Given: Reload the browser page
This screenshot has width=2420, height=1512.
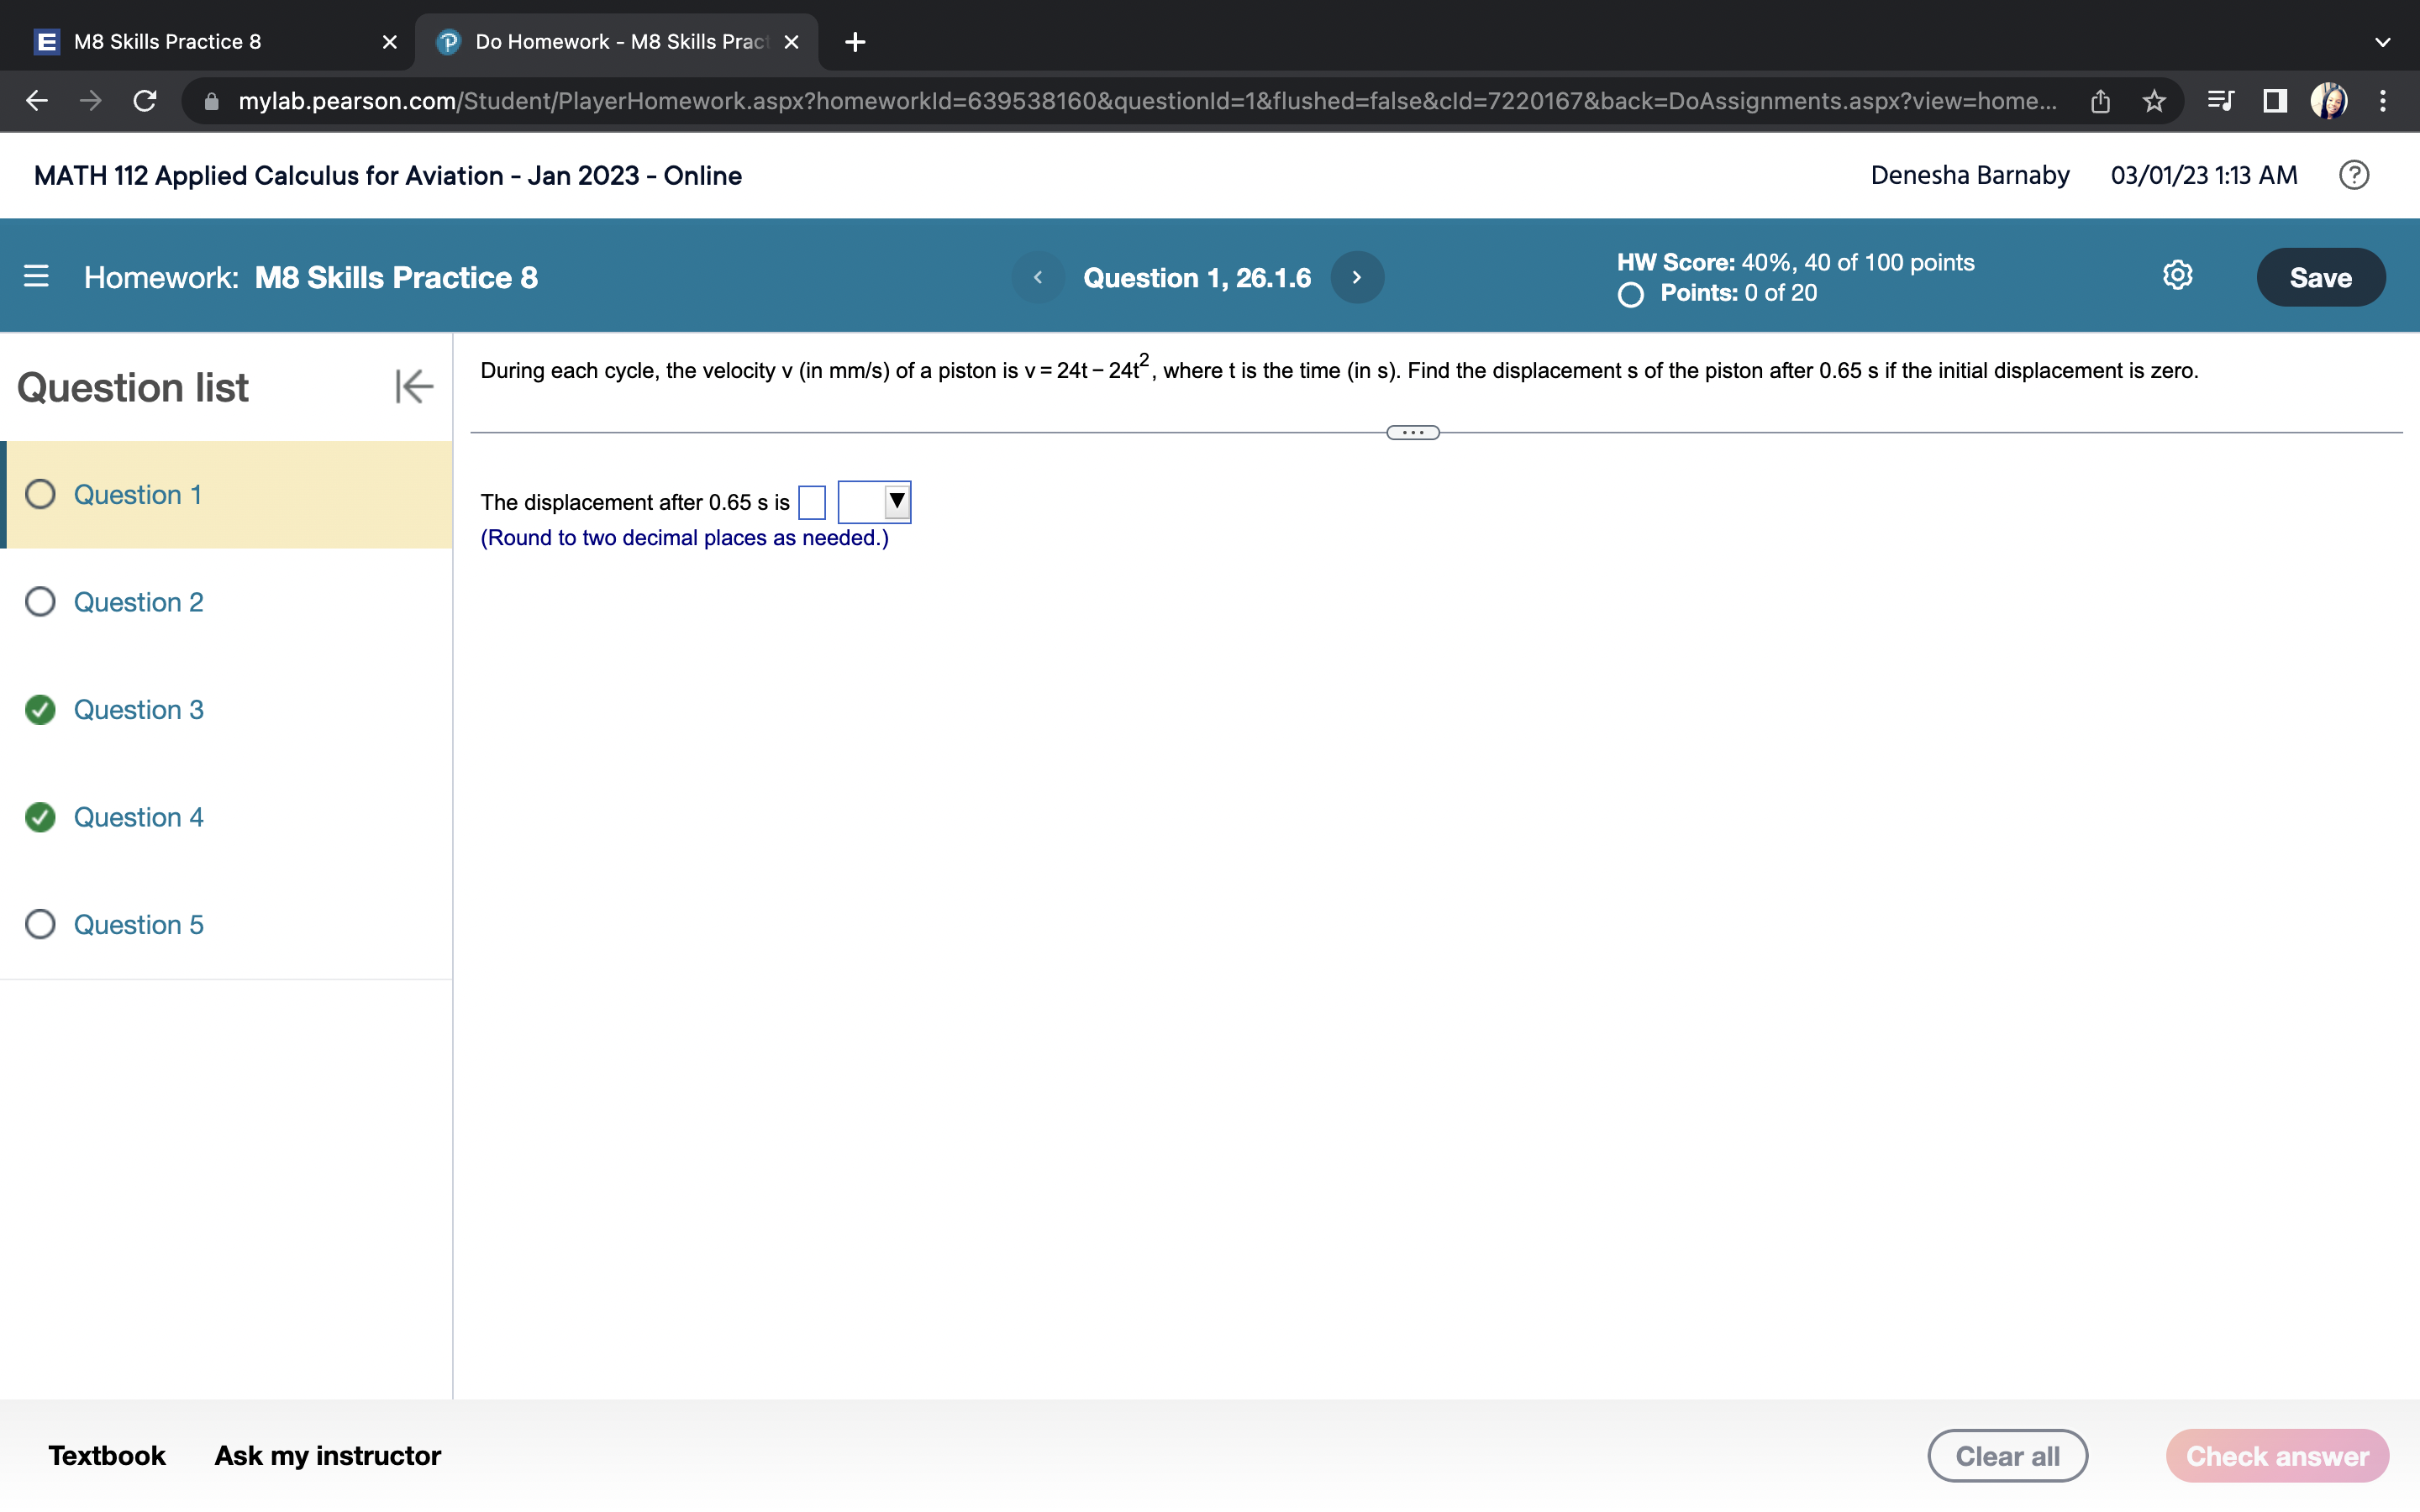Looking at the screenshot, I should (145, 101).
